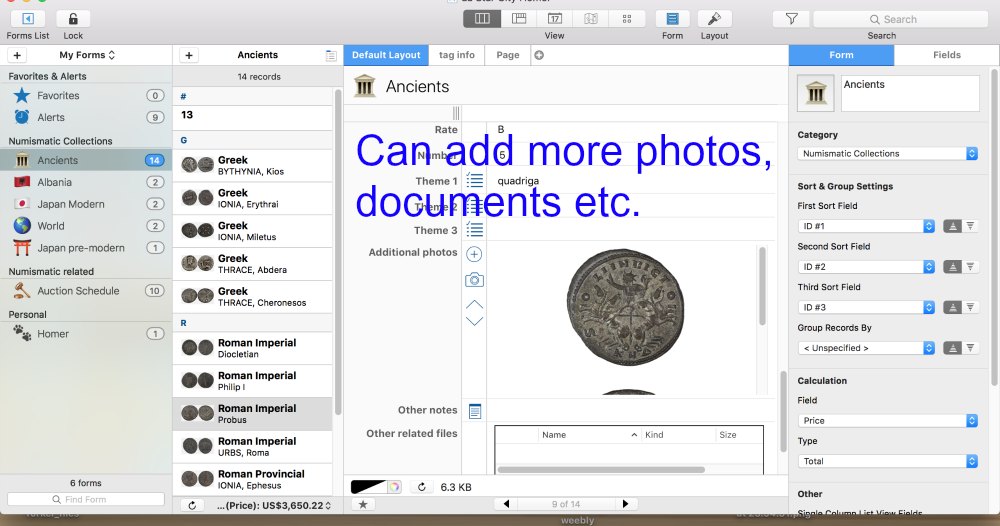Edit the Ancients form name field
This screenshot has width=1000, height=526.
(910, 93)
